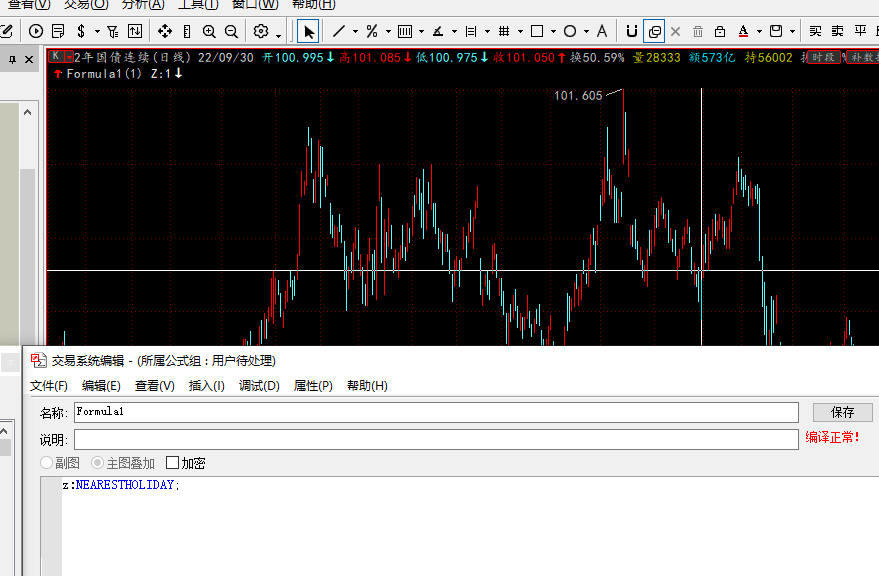
Task: Click the gray X delete drawing icon
Action: click(676, 31)
